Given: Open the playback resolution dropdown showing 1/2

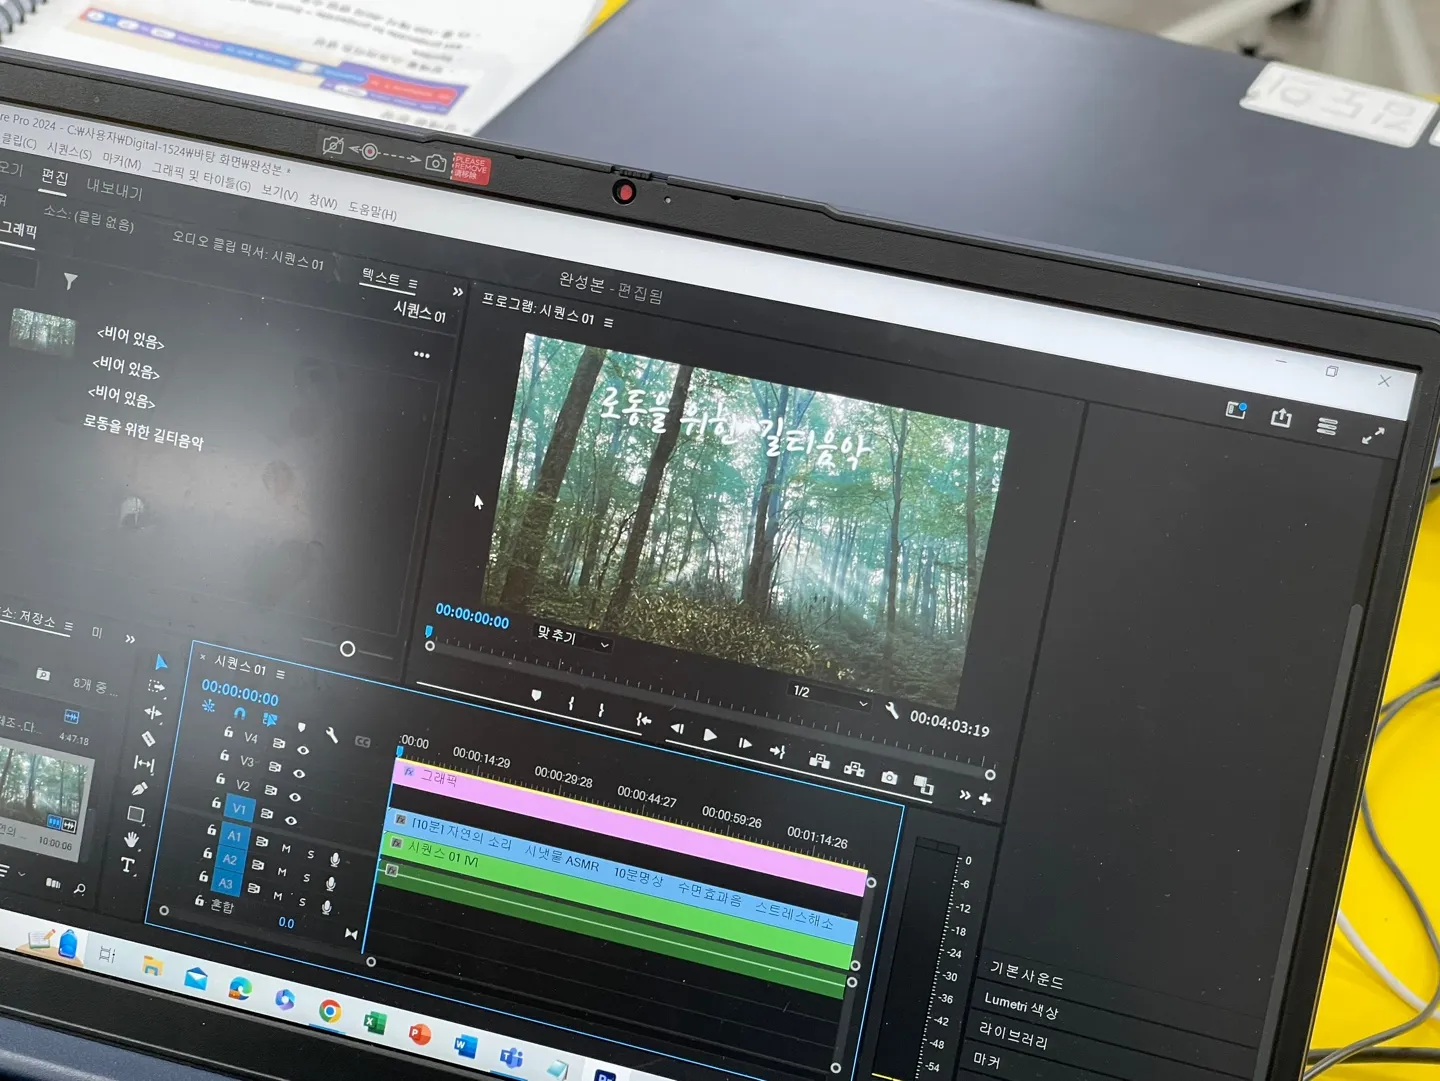Looking at the screenshot, I should [x=830, y=696].
